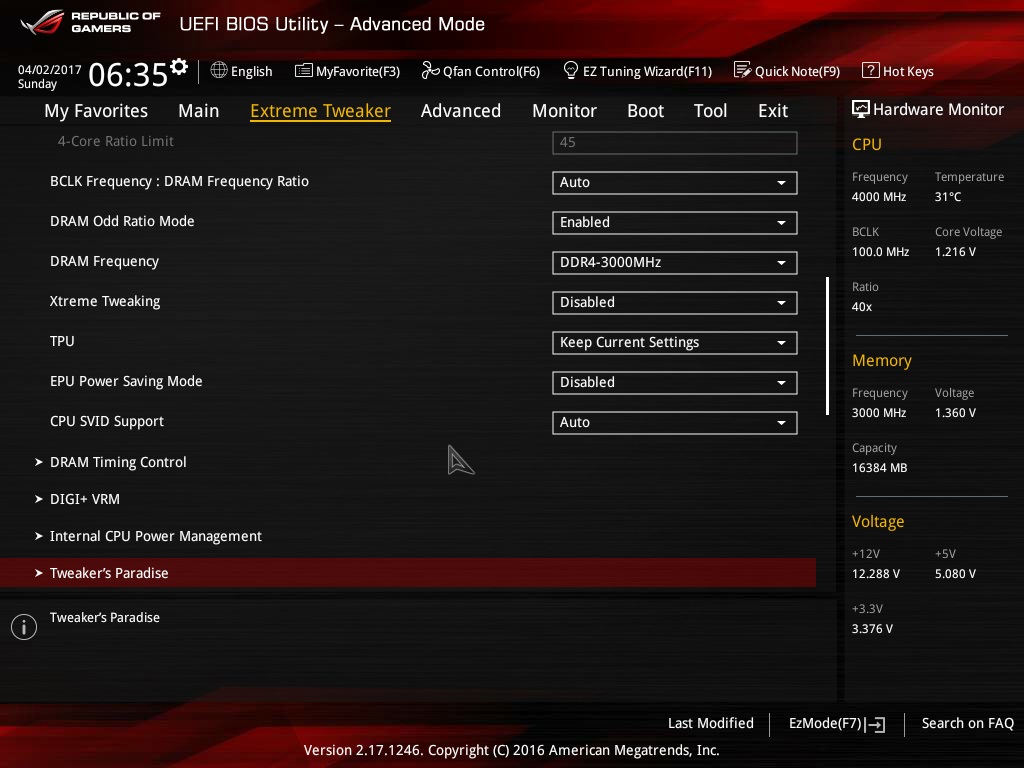Click the MyFavorite list icon
The width and height of the screenshot is (1024, 768).
pyautogui.click(x=304, y=71)
